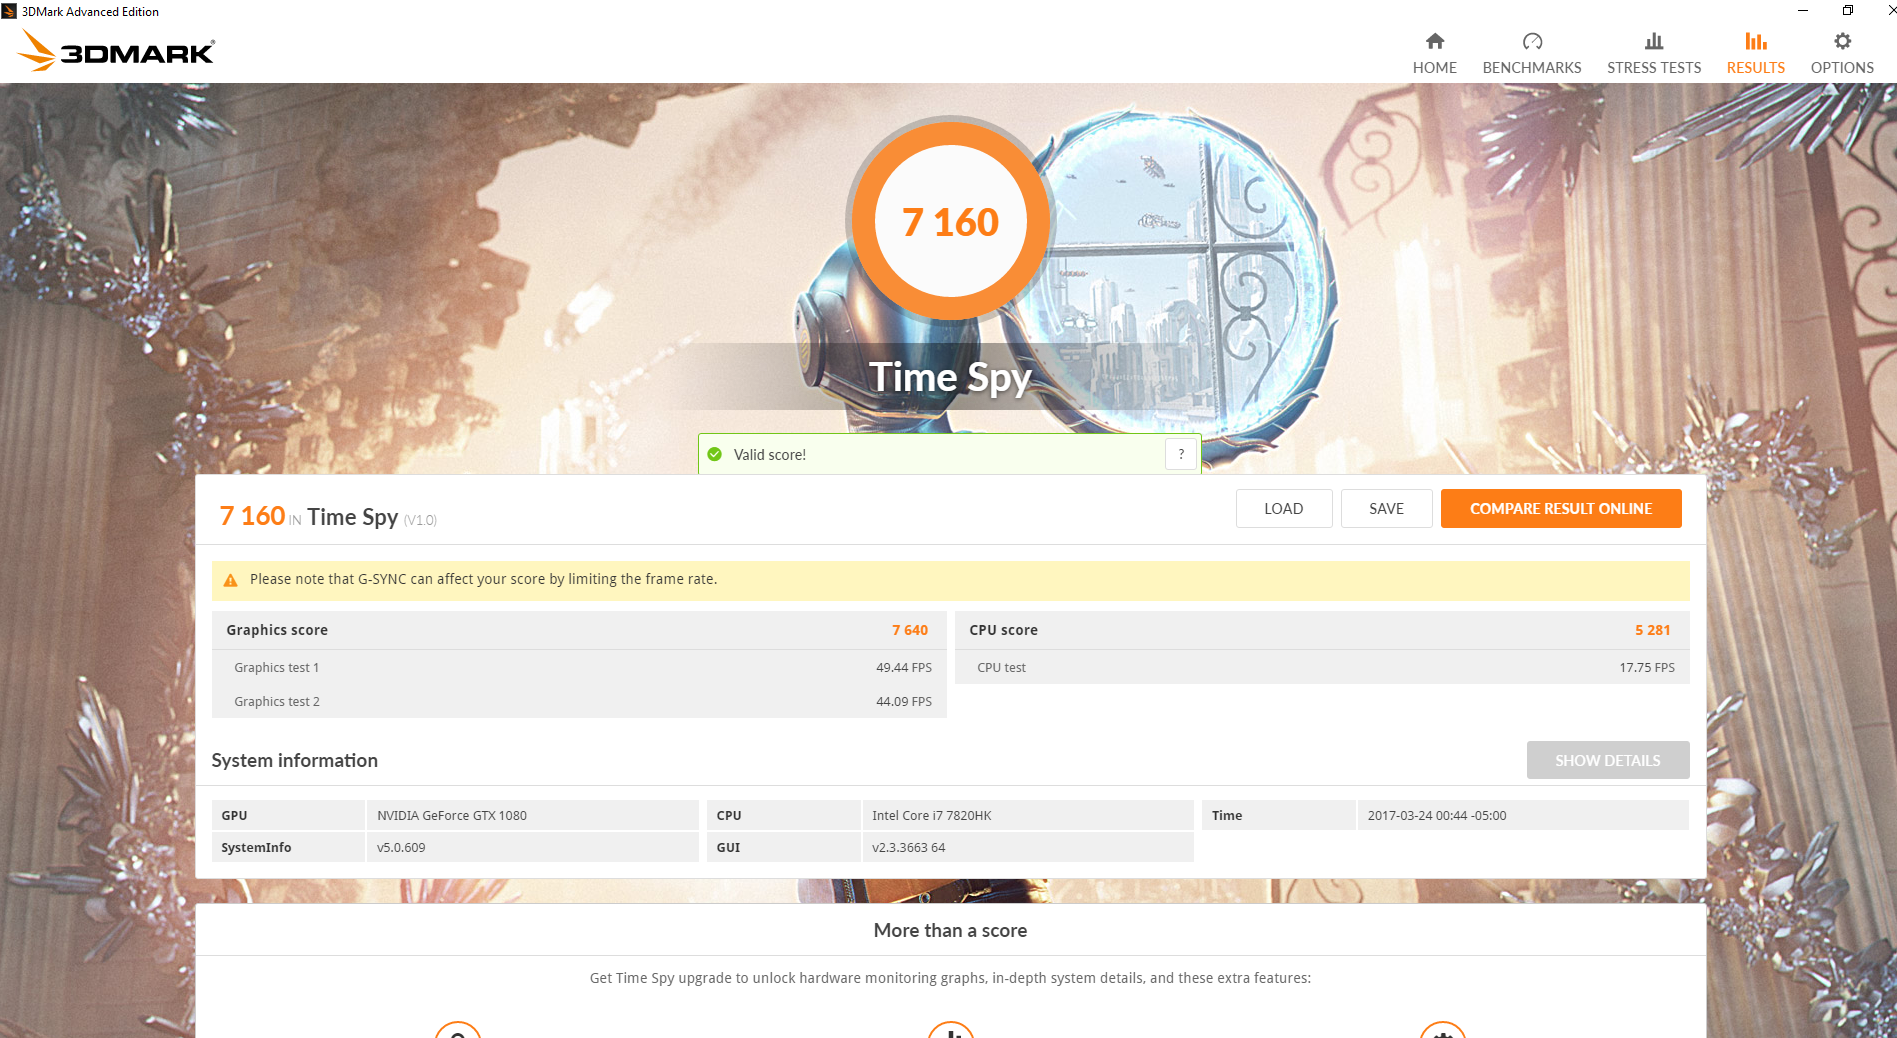Click the 3DMark logo
Image resolution: width=1897 pixels, height=1038 pixels.
(x=116, y=50)
